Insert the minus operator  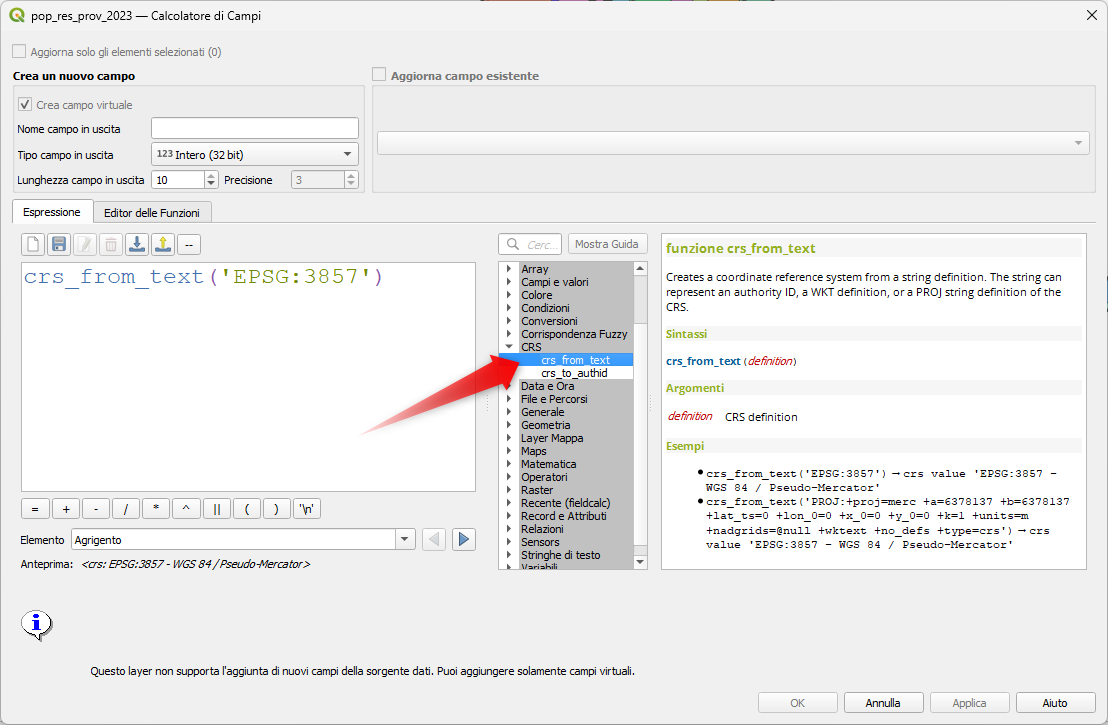pyautogui.click(x=96, y=509)
